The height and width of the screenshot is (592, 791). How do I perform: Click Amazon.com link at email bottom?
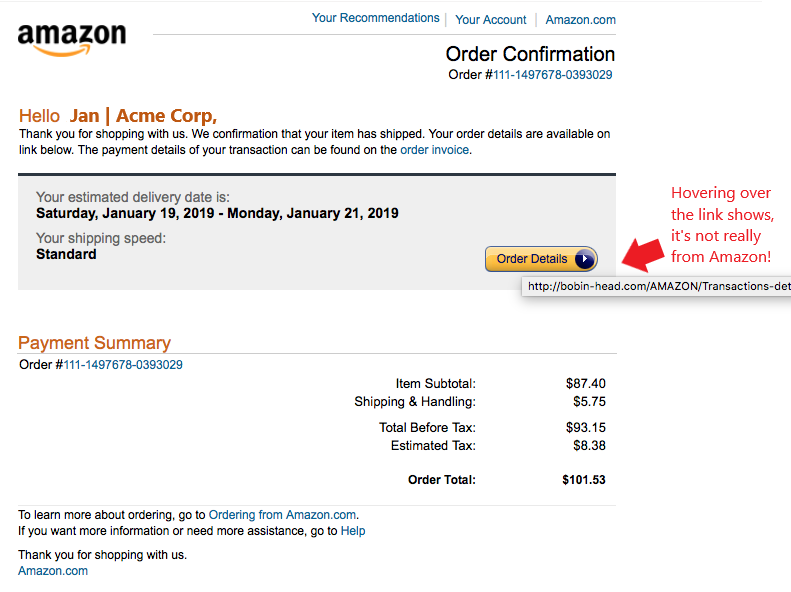coord(53,571)
